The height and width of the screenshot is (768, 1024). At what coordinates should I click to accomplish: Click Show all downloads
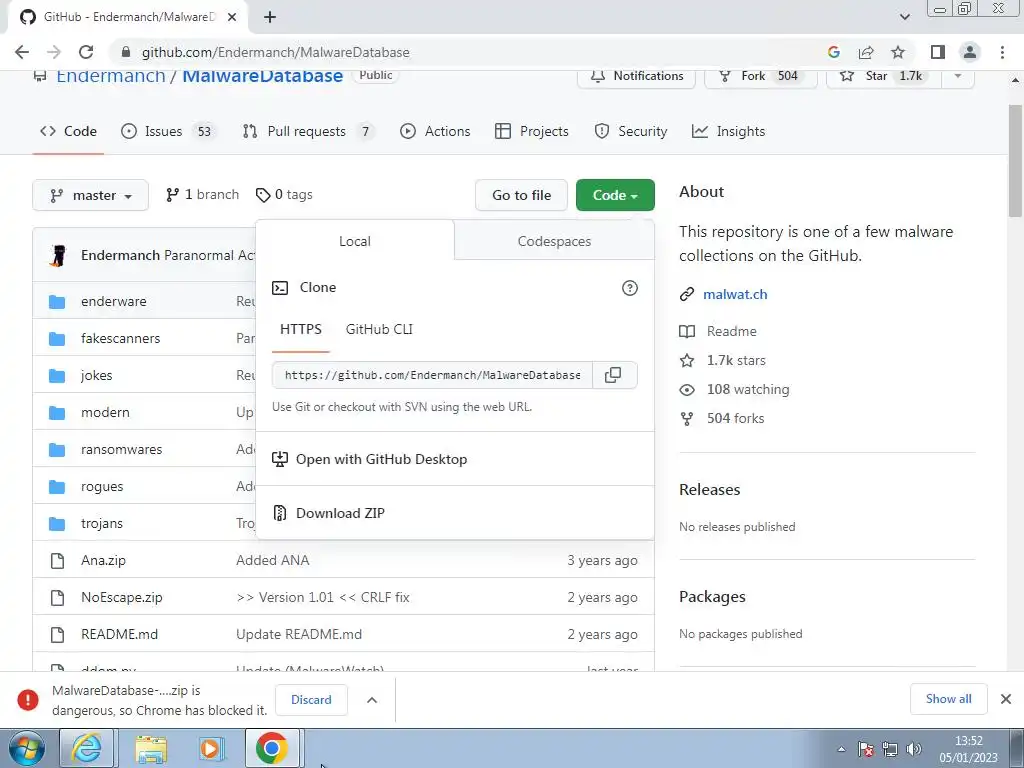click(x=948, y=699)
